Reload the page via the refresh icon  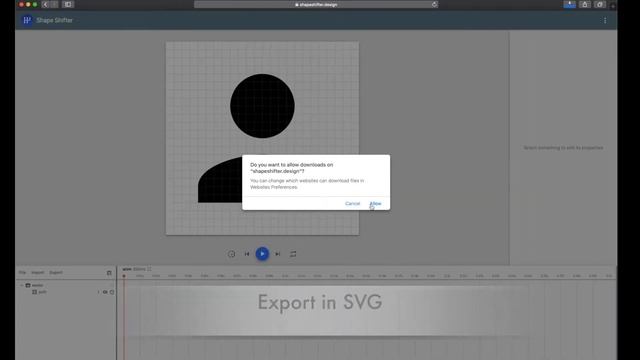[434, 4]
